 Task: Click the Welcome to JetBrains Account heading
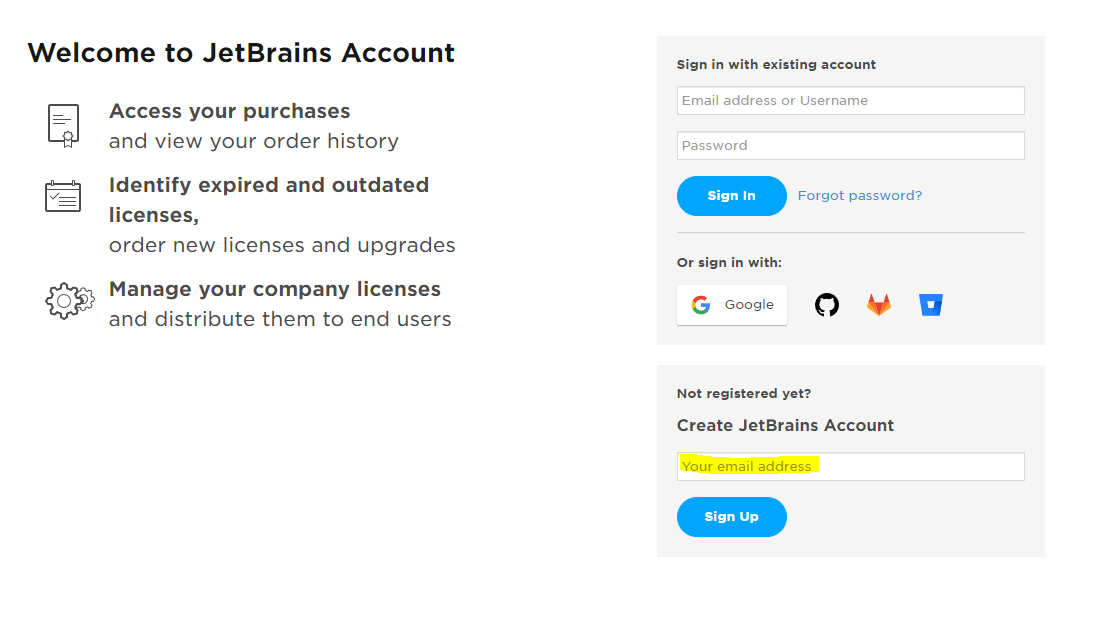[x=241, y=53]
